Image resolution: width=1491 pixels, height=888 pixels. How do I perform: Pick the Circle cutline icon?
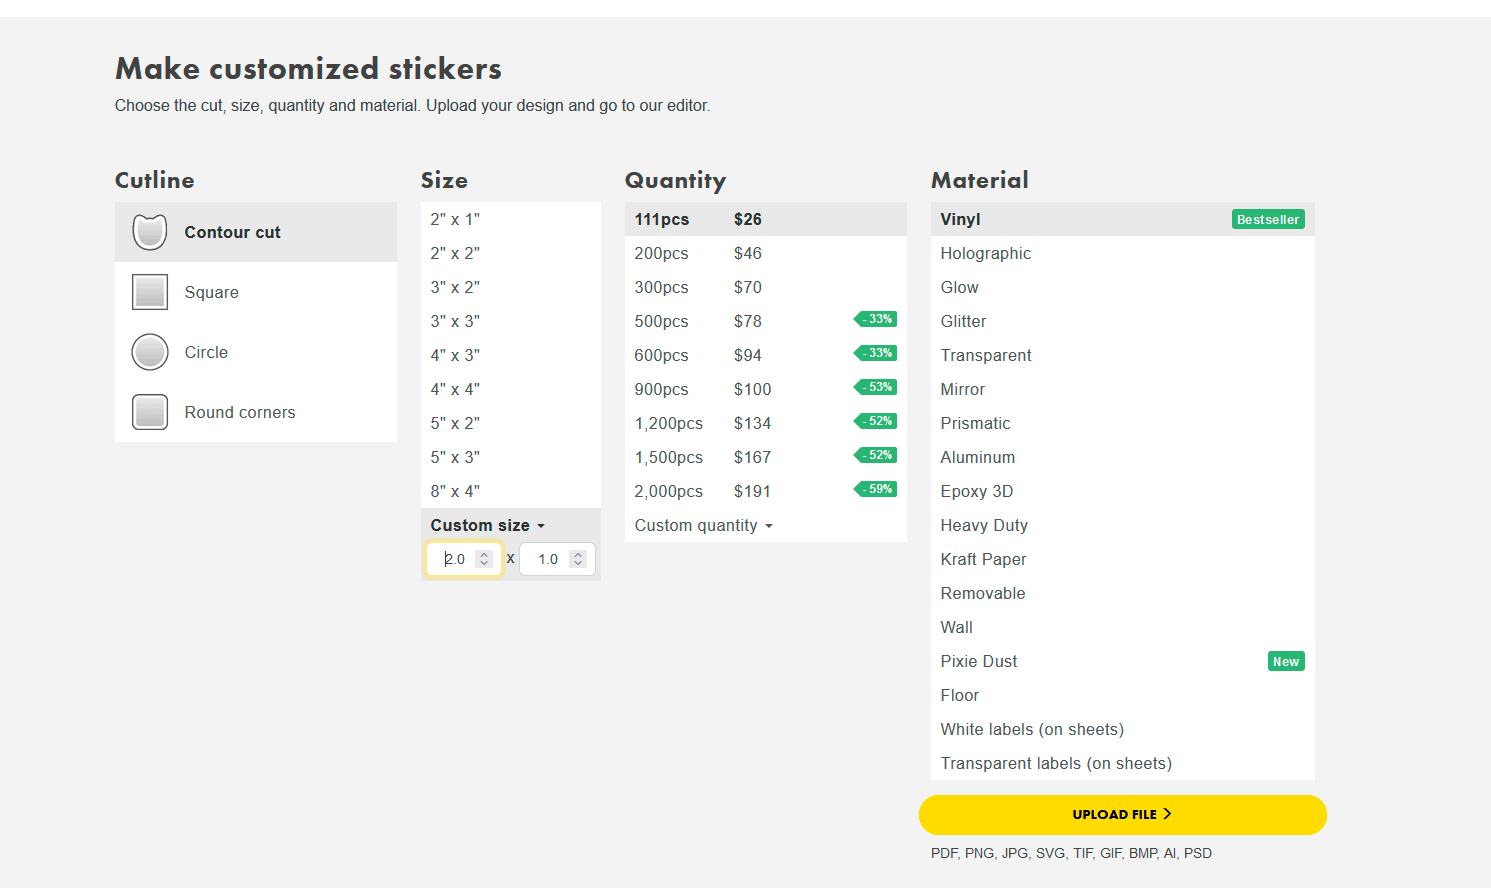pyautogui.click(x=150, y=352)
